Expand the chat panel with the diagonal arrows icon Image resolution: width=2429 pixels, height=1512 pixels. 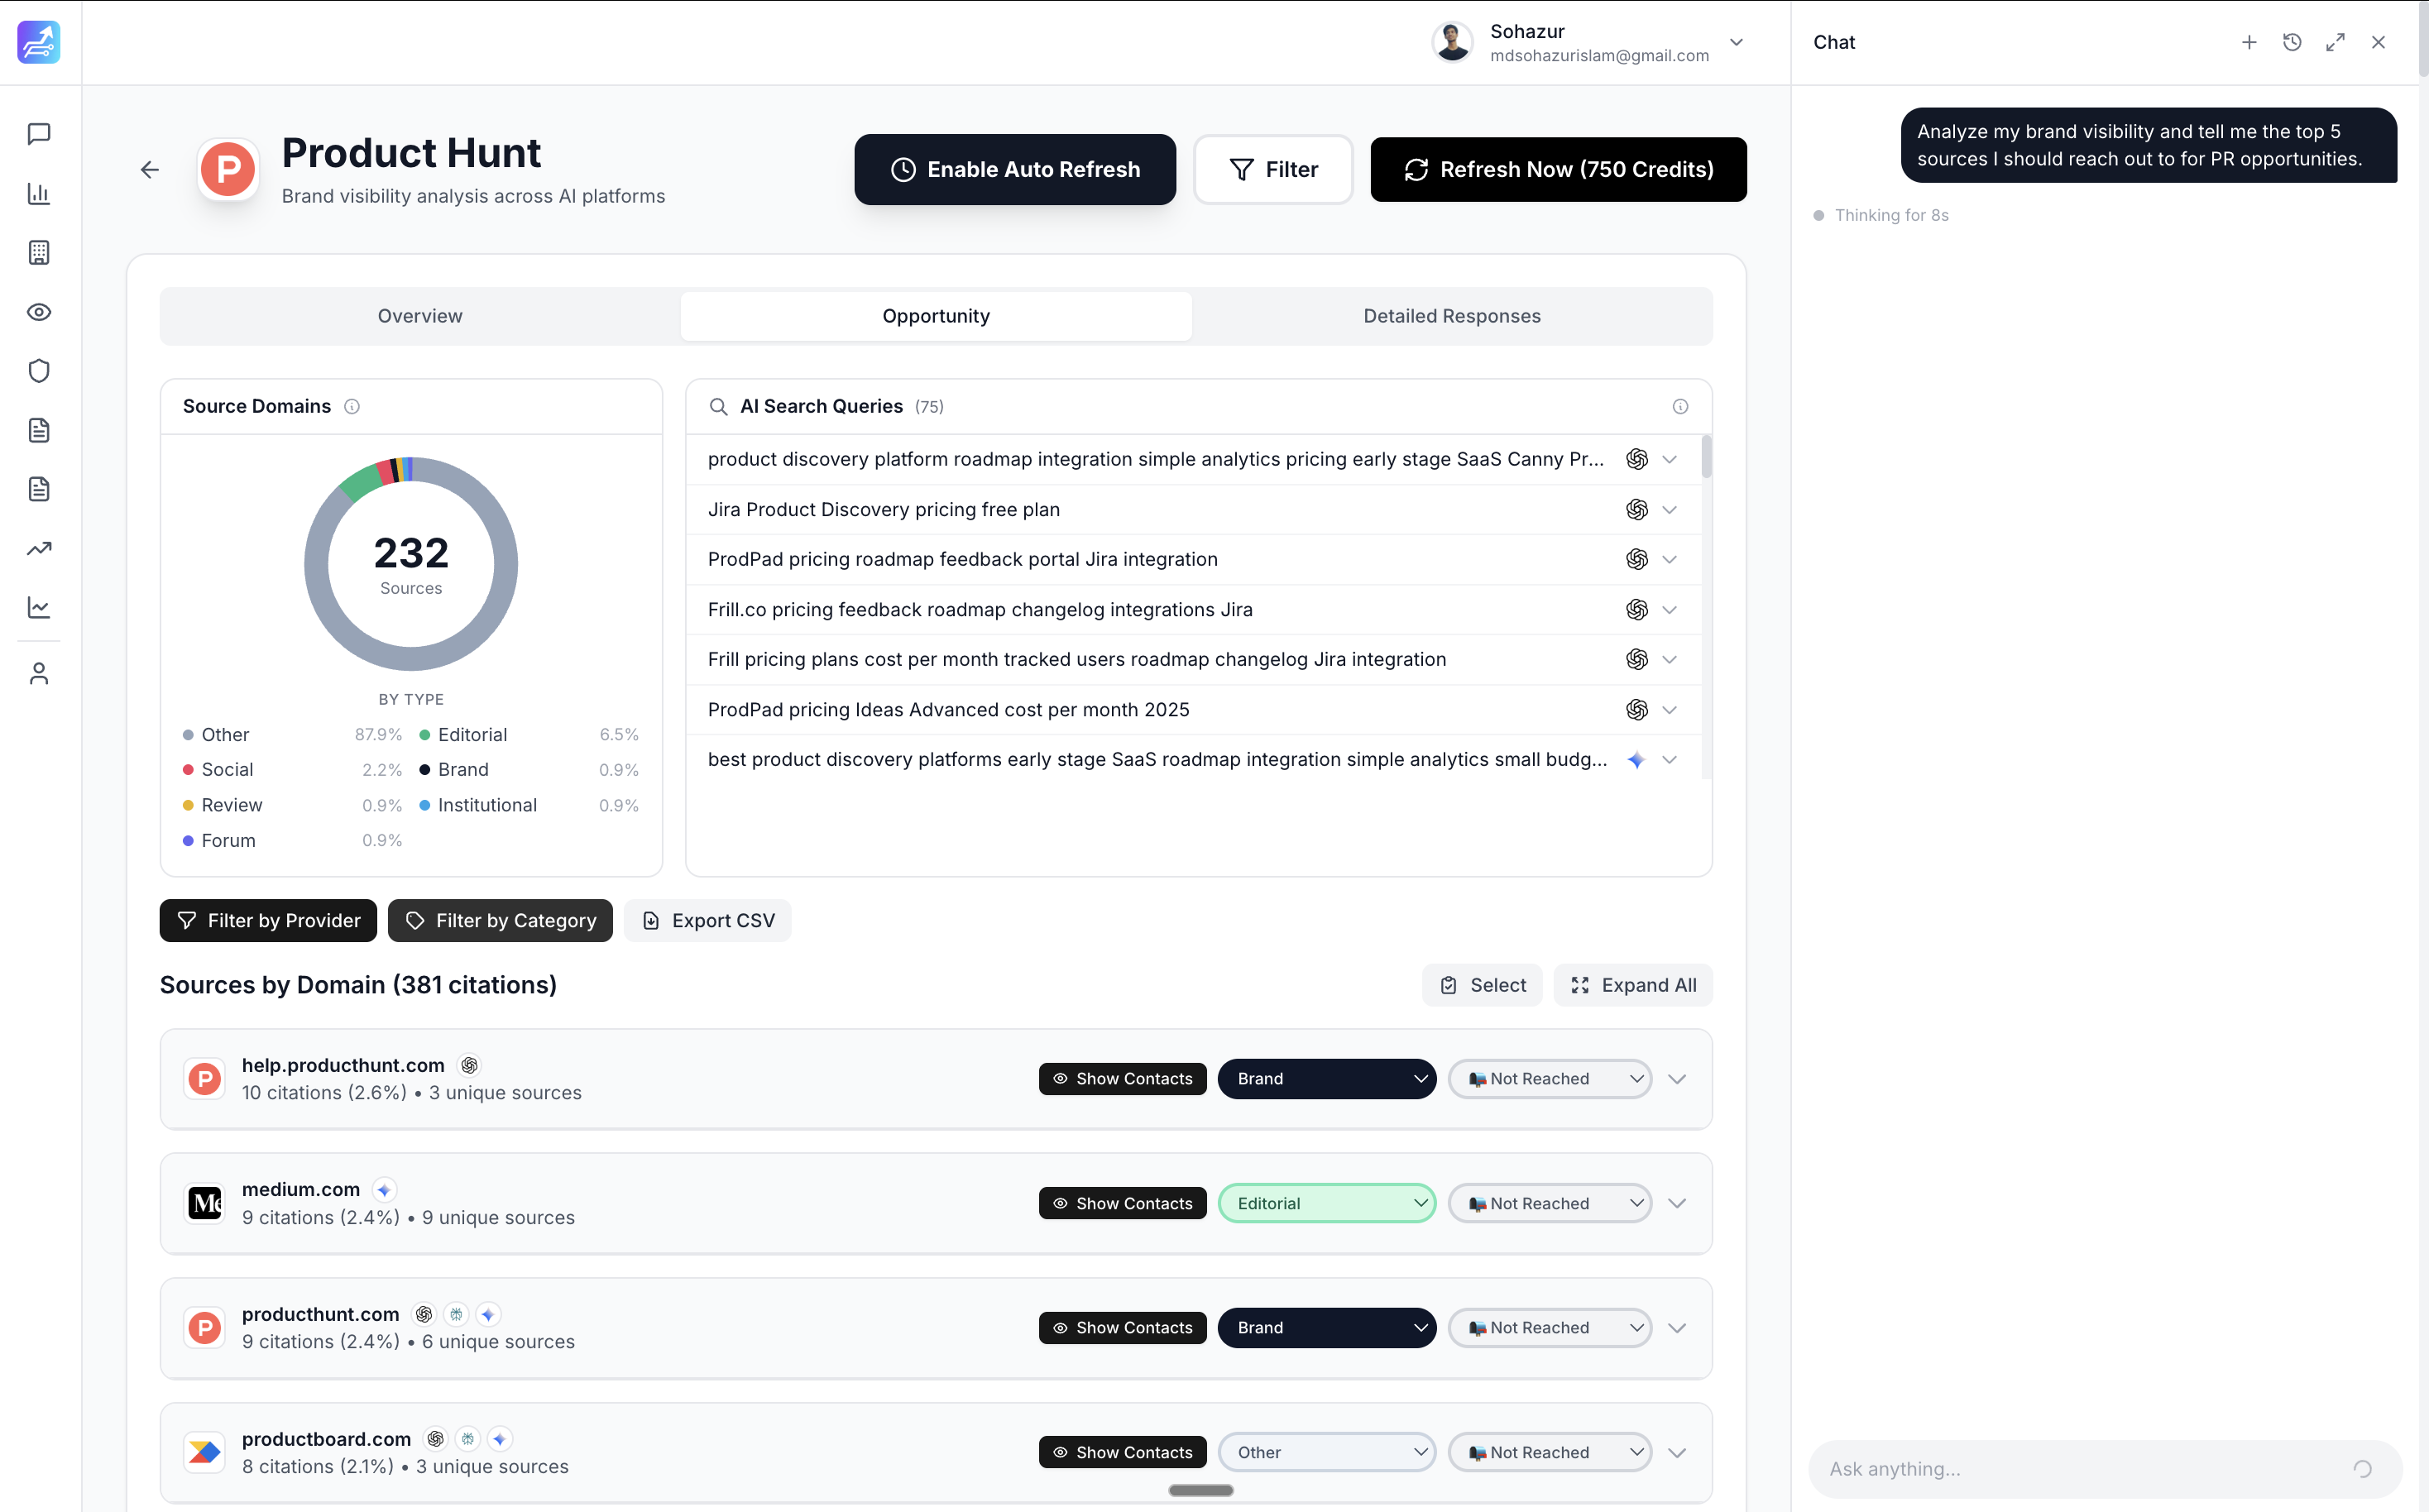tap(2335, 42)
